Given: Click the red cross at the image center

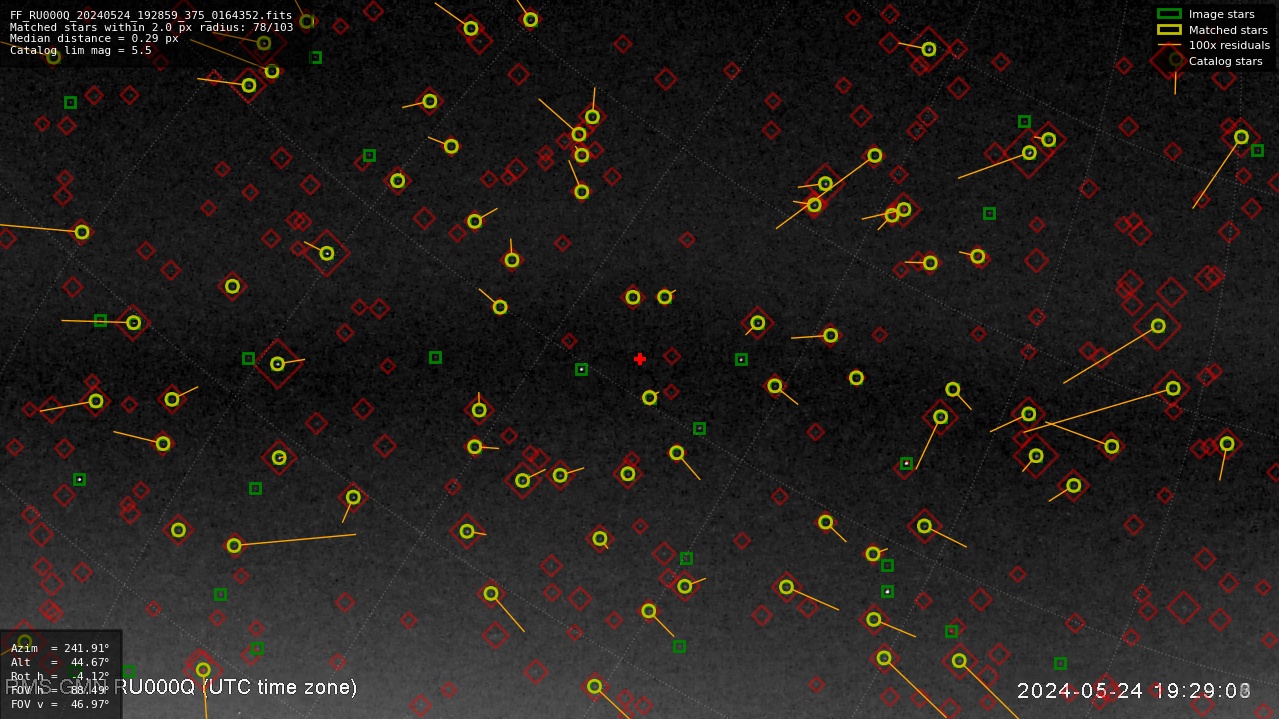Looking at the screenshot, I should pos(640,359).
